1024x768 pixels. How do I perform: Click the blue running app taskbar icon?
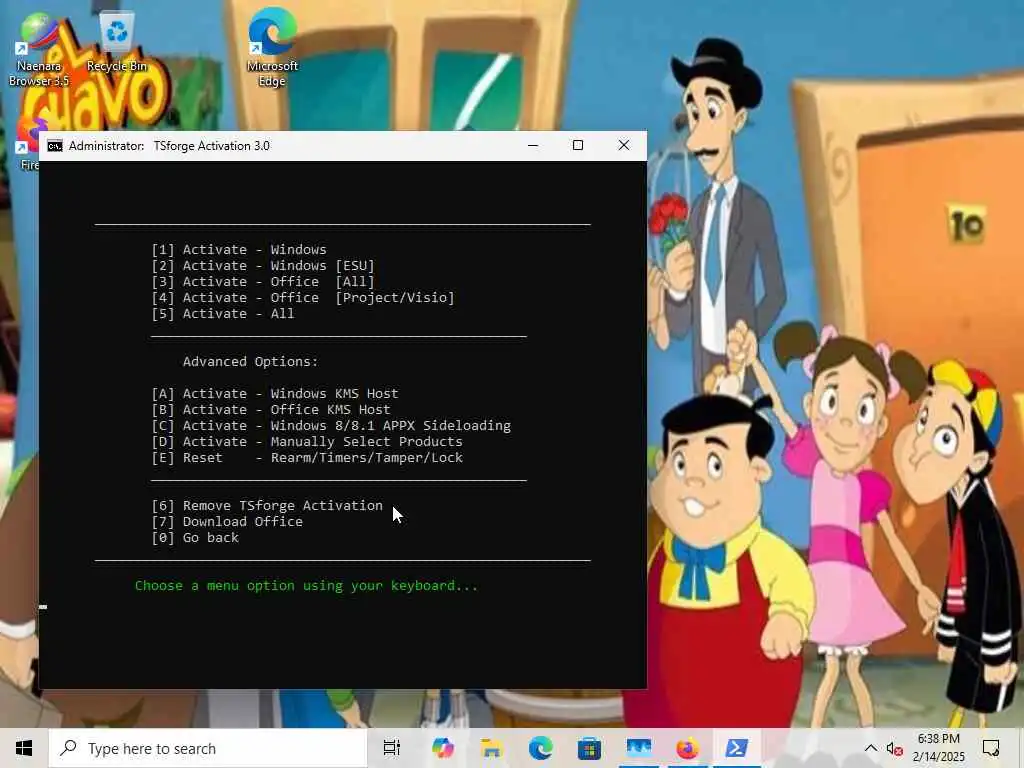(638, 748)
